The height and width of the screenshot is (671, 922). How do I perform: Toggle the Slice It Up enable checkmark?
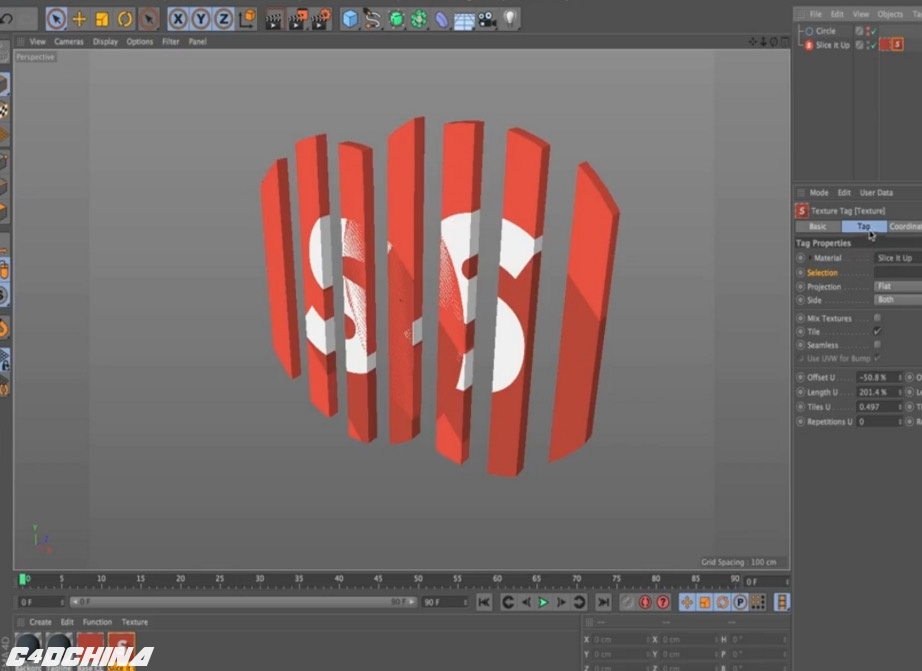coord(874,45)
